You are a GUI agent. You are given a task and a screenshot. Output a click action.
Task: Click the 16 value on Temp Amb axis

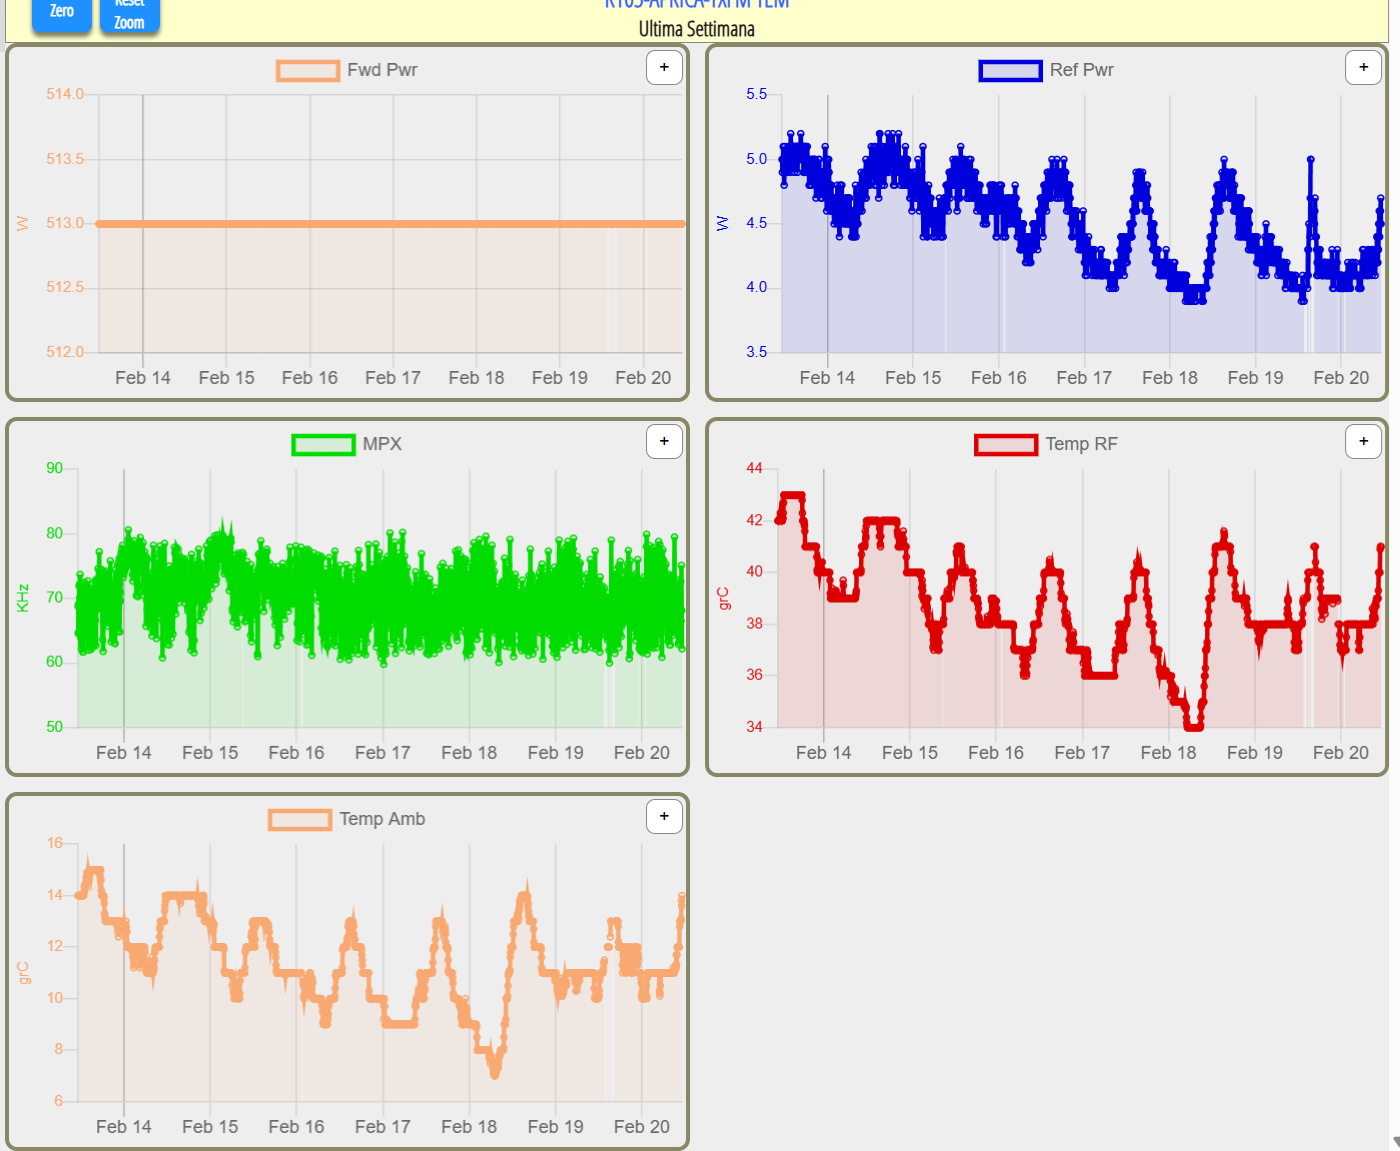(54, 843)
